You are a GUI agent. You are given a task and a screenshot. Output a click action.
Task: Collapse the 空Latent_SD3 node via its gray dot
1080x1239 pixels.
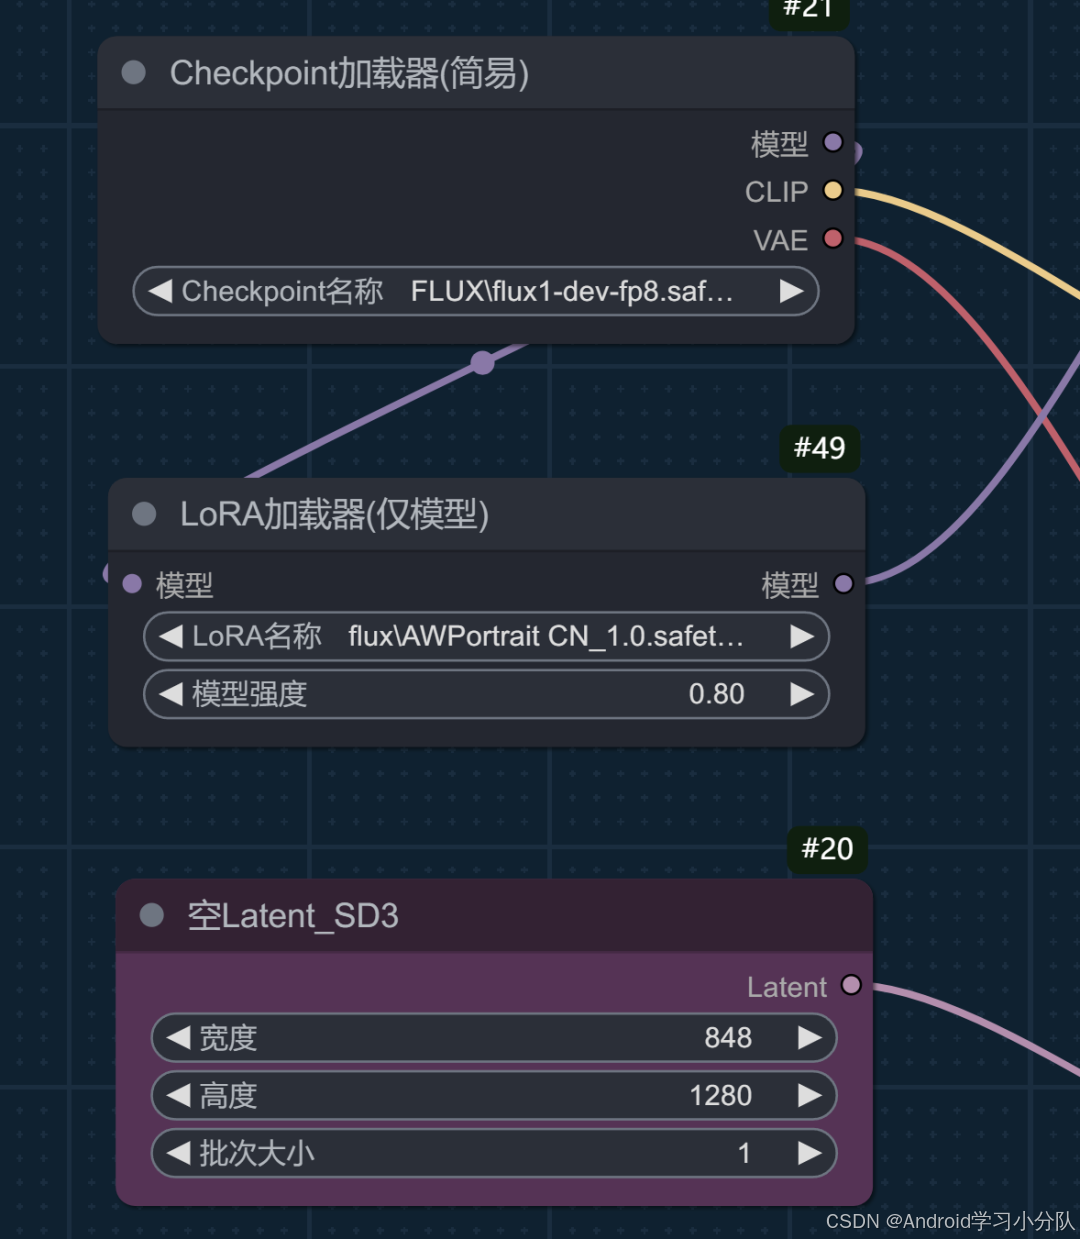click(152, 915)
